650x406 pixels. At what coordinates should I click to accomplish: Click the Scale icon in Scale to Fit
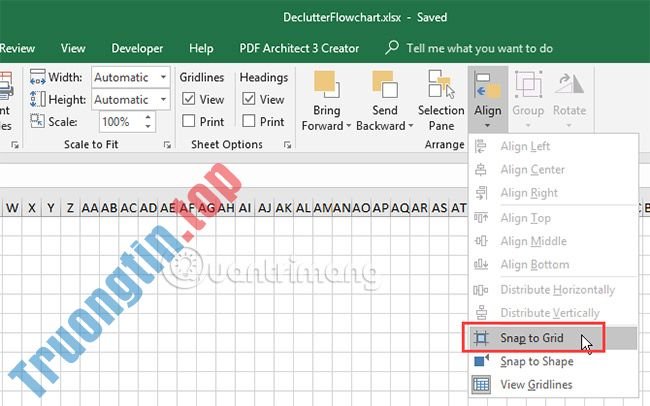pos(37,121)
